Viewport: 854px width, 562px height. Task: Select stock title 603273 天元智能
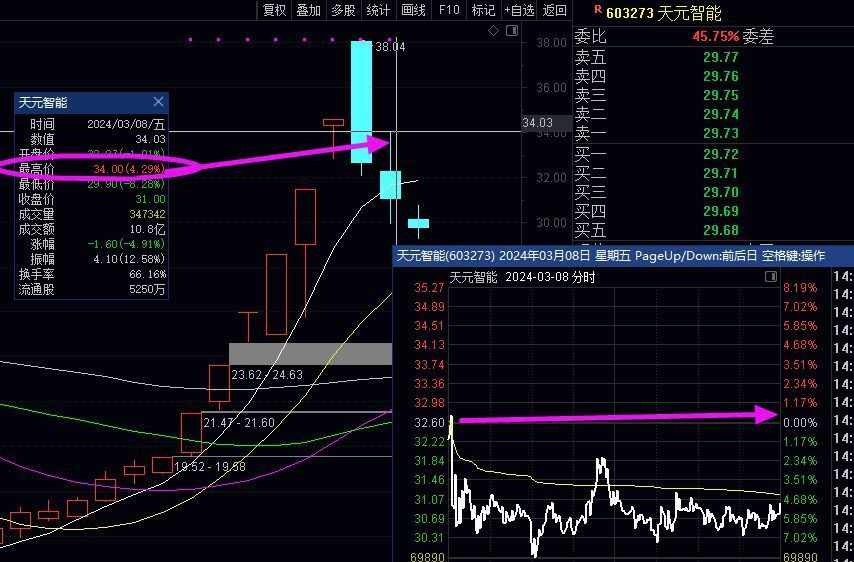663,13
